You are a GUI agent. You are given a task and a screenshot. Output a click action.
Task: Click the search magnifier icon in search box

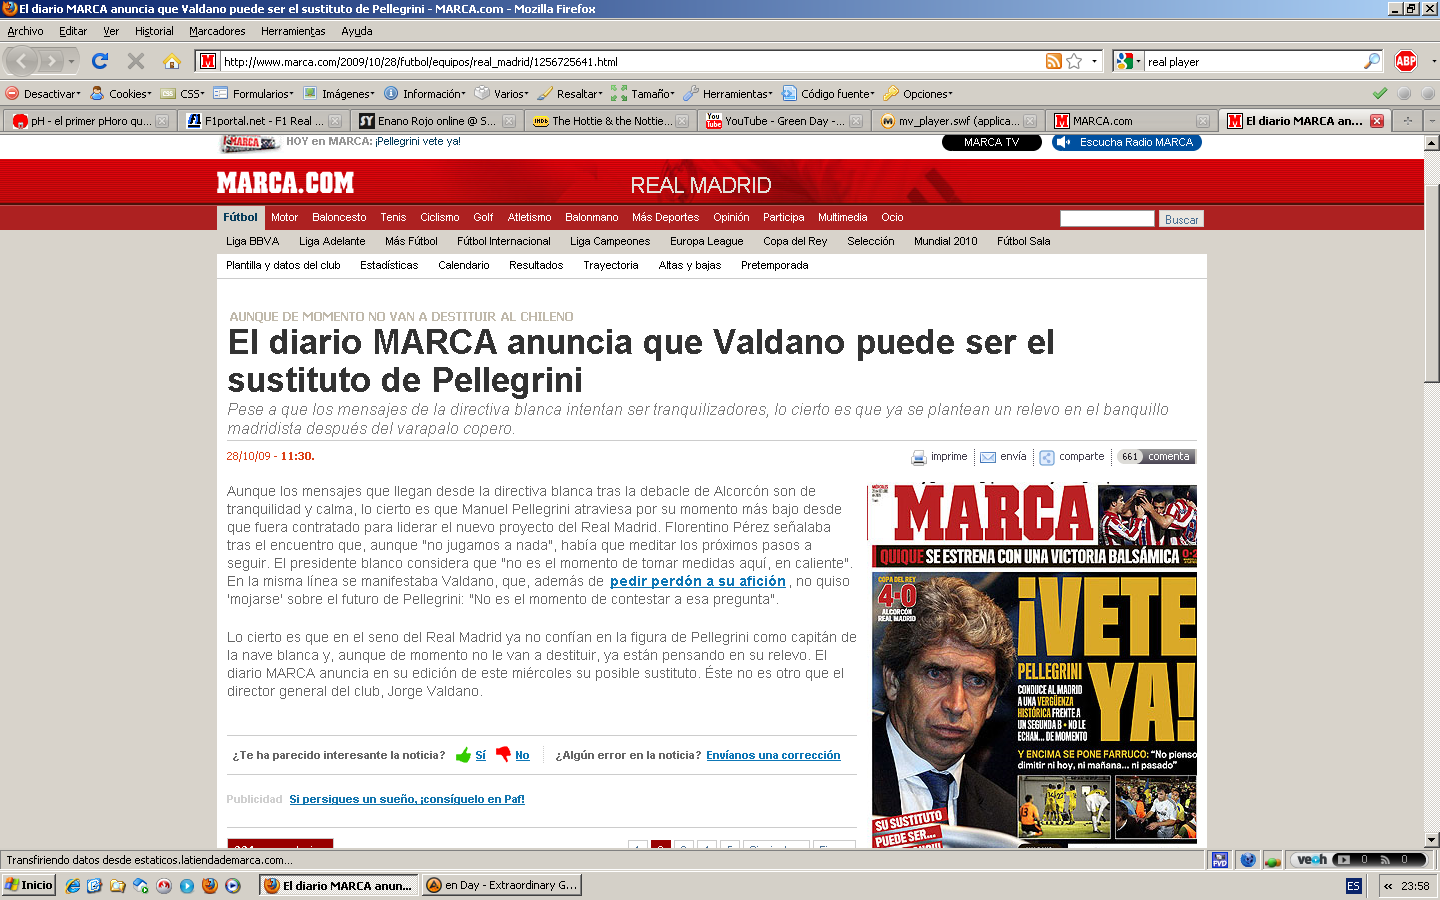[1371, 61]
